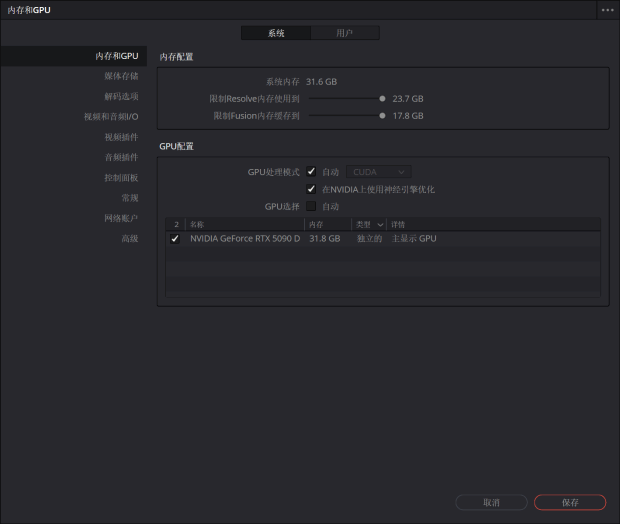Open 控制面板 settings page
The height and width of the screenshot is (524, 620).
pos(121,178)
